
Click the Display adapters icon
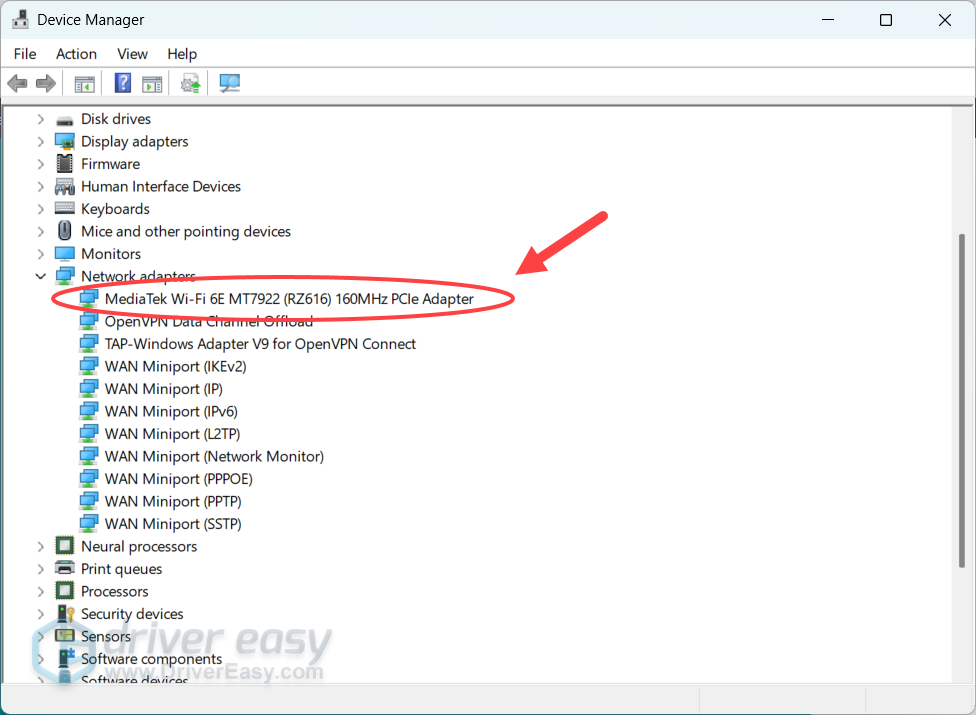tap(65, 142)
